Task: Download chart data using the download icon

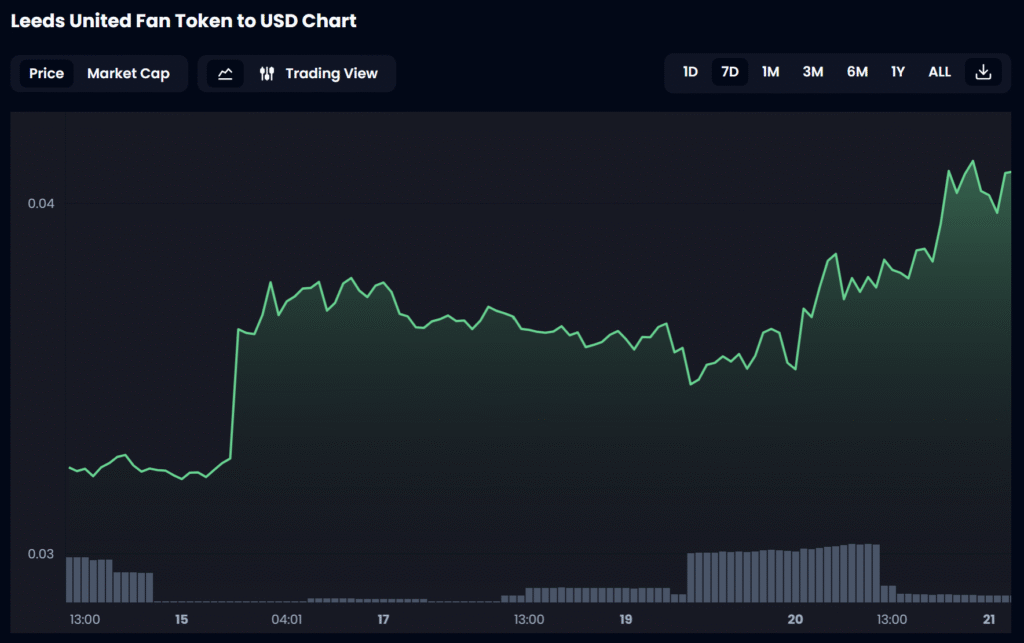Action: point(983,72)
